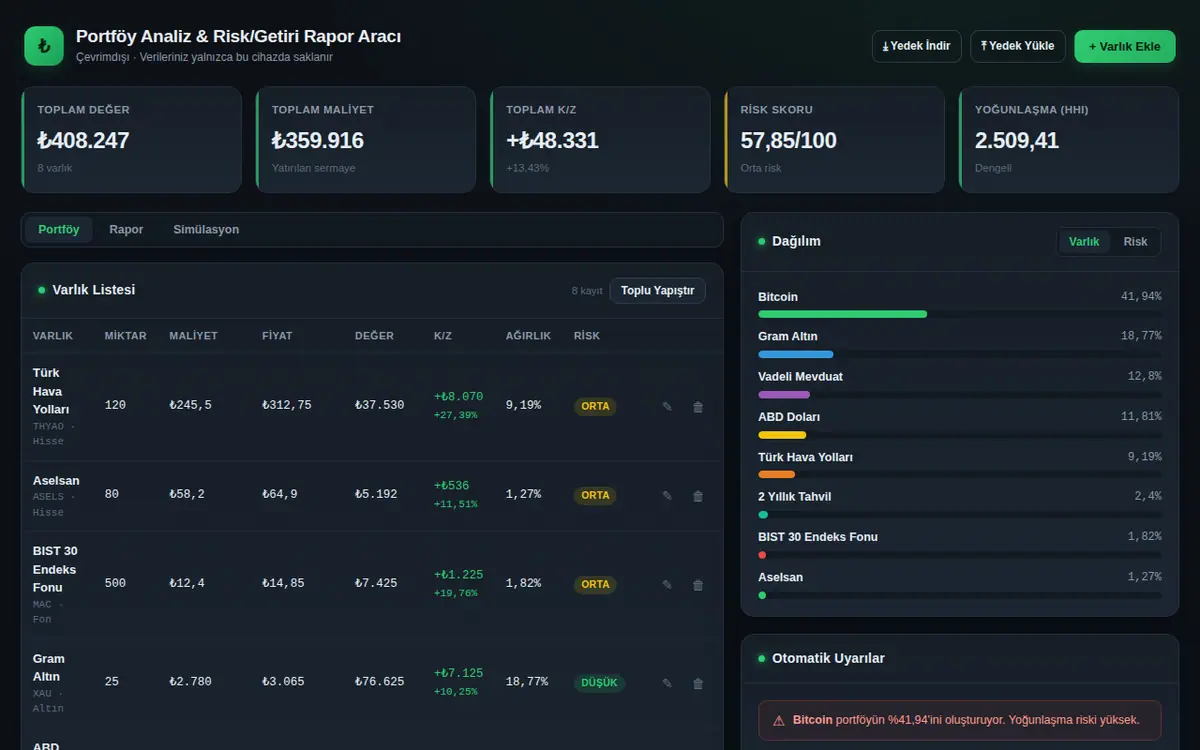The width and height of the screenshot is (1200, 750).
Task: Click the warning icon in Bitcoin alert
Action: (x=779, y=720)
